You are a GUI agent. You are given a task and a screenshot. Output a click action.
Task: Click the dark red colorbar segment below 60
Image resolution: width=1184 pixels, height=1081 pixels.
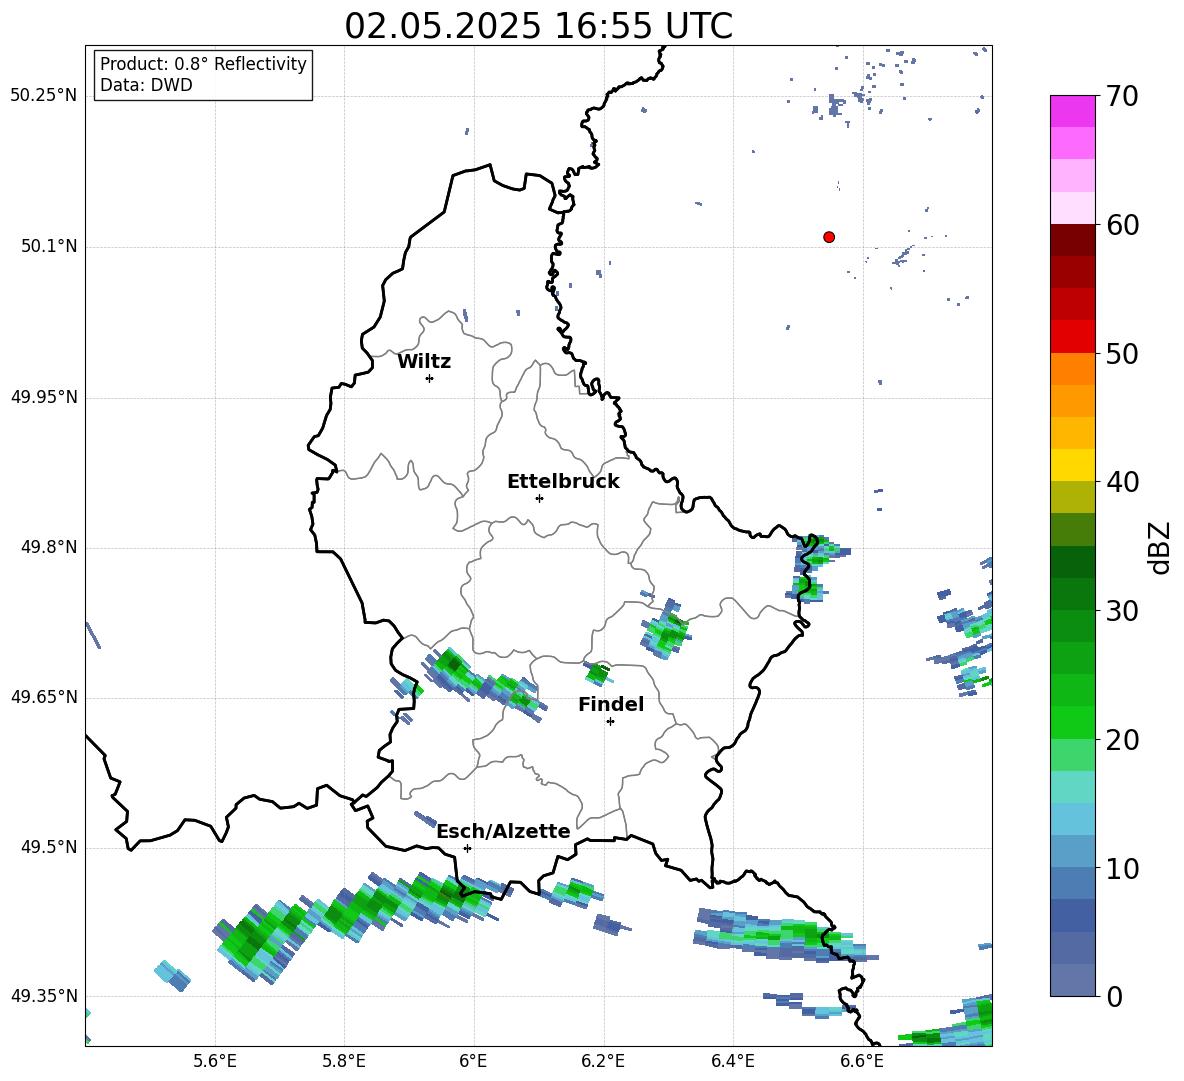point(1072,241)
